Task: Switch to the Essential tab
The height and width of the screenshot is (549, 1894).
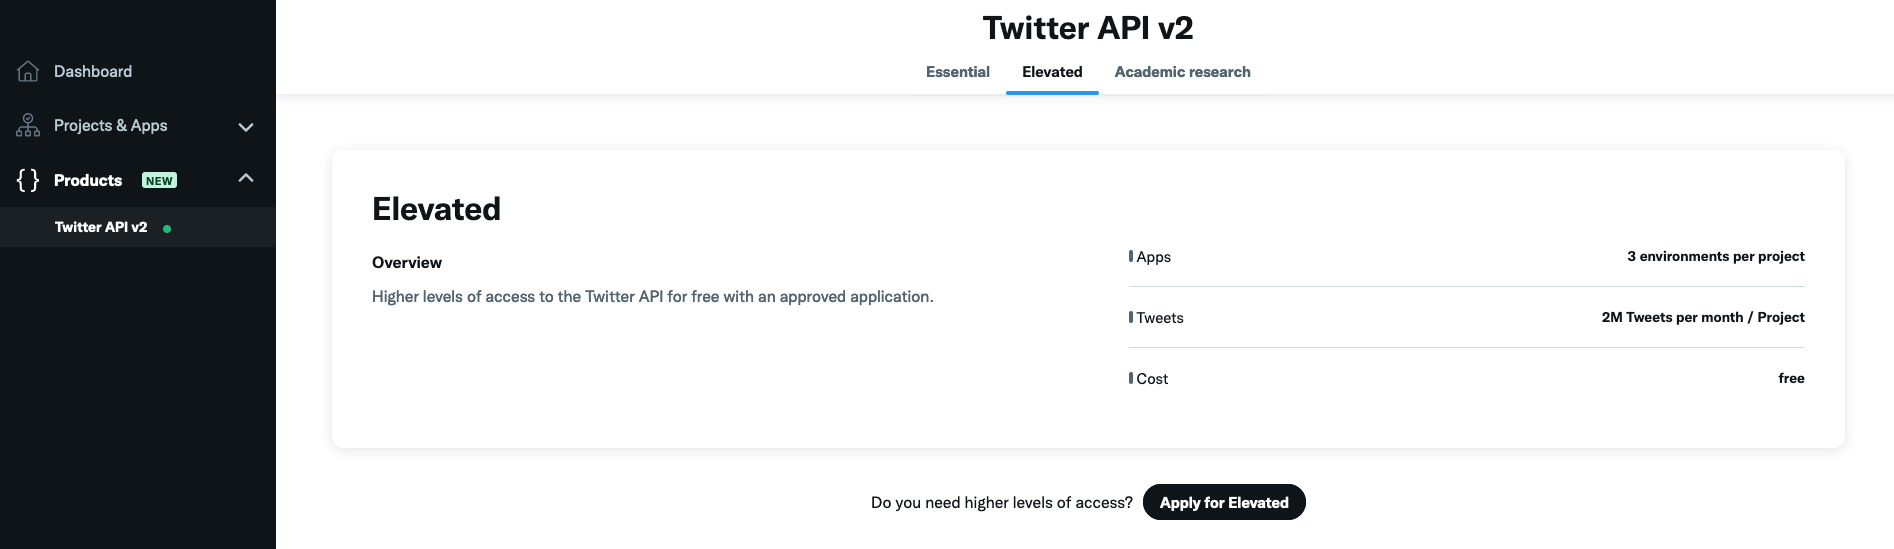Action: 958,72
